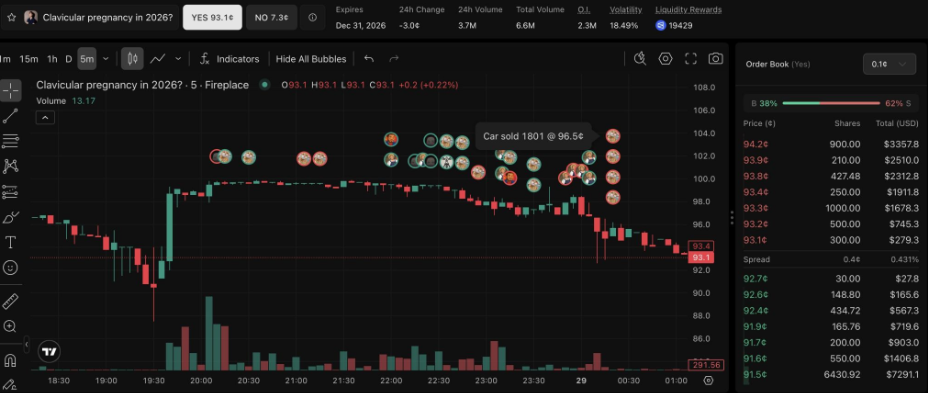Open the market info icon

(312, 18)
